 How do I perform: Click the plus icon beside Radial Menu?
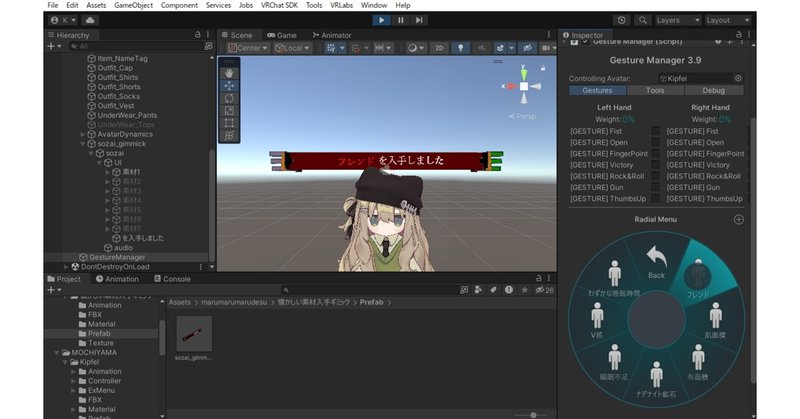click(738, 219)
